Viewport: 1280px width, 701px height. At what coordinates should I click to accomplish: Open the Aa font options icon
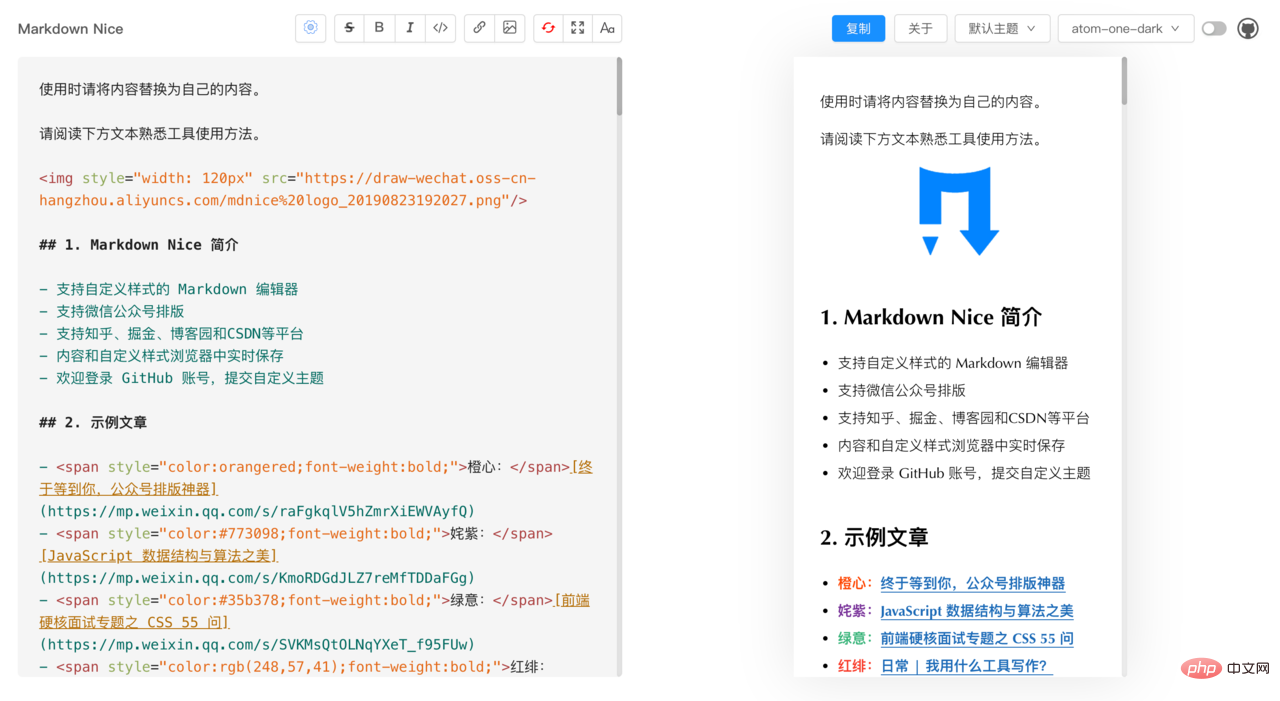607,28
